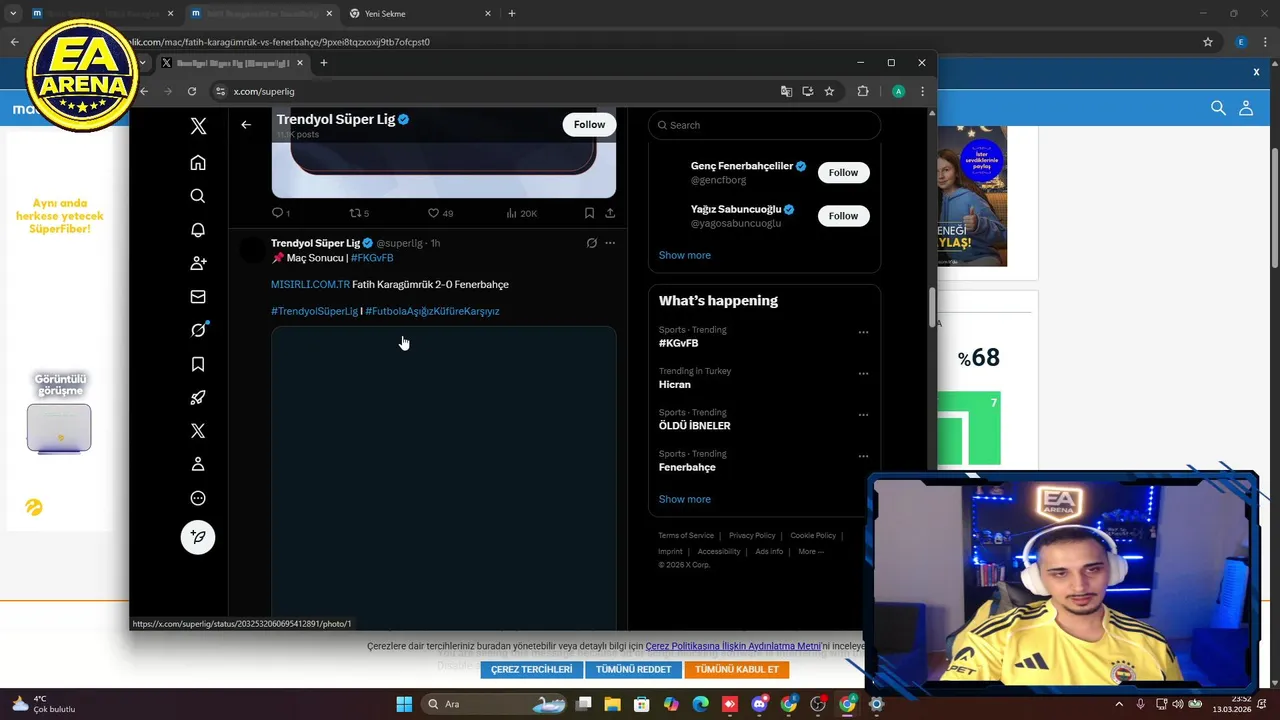Share the post with 20K views
Screen dimensions: 1280x720
point(610,213)
